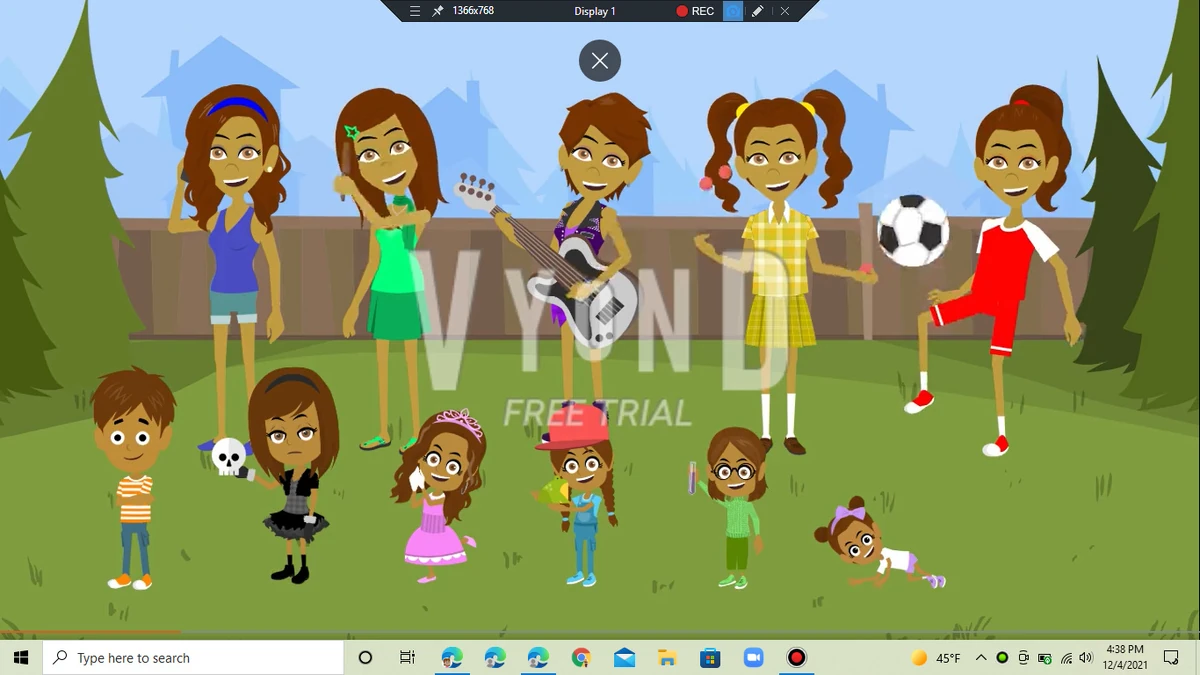This screenshot has width=1200, height=675.
Task: Open the recorder hamburger menu
Action: 414,11
